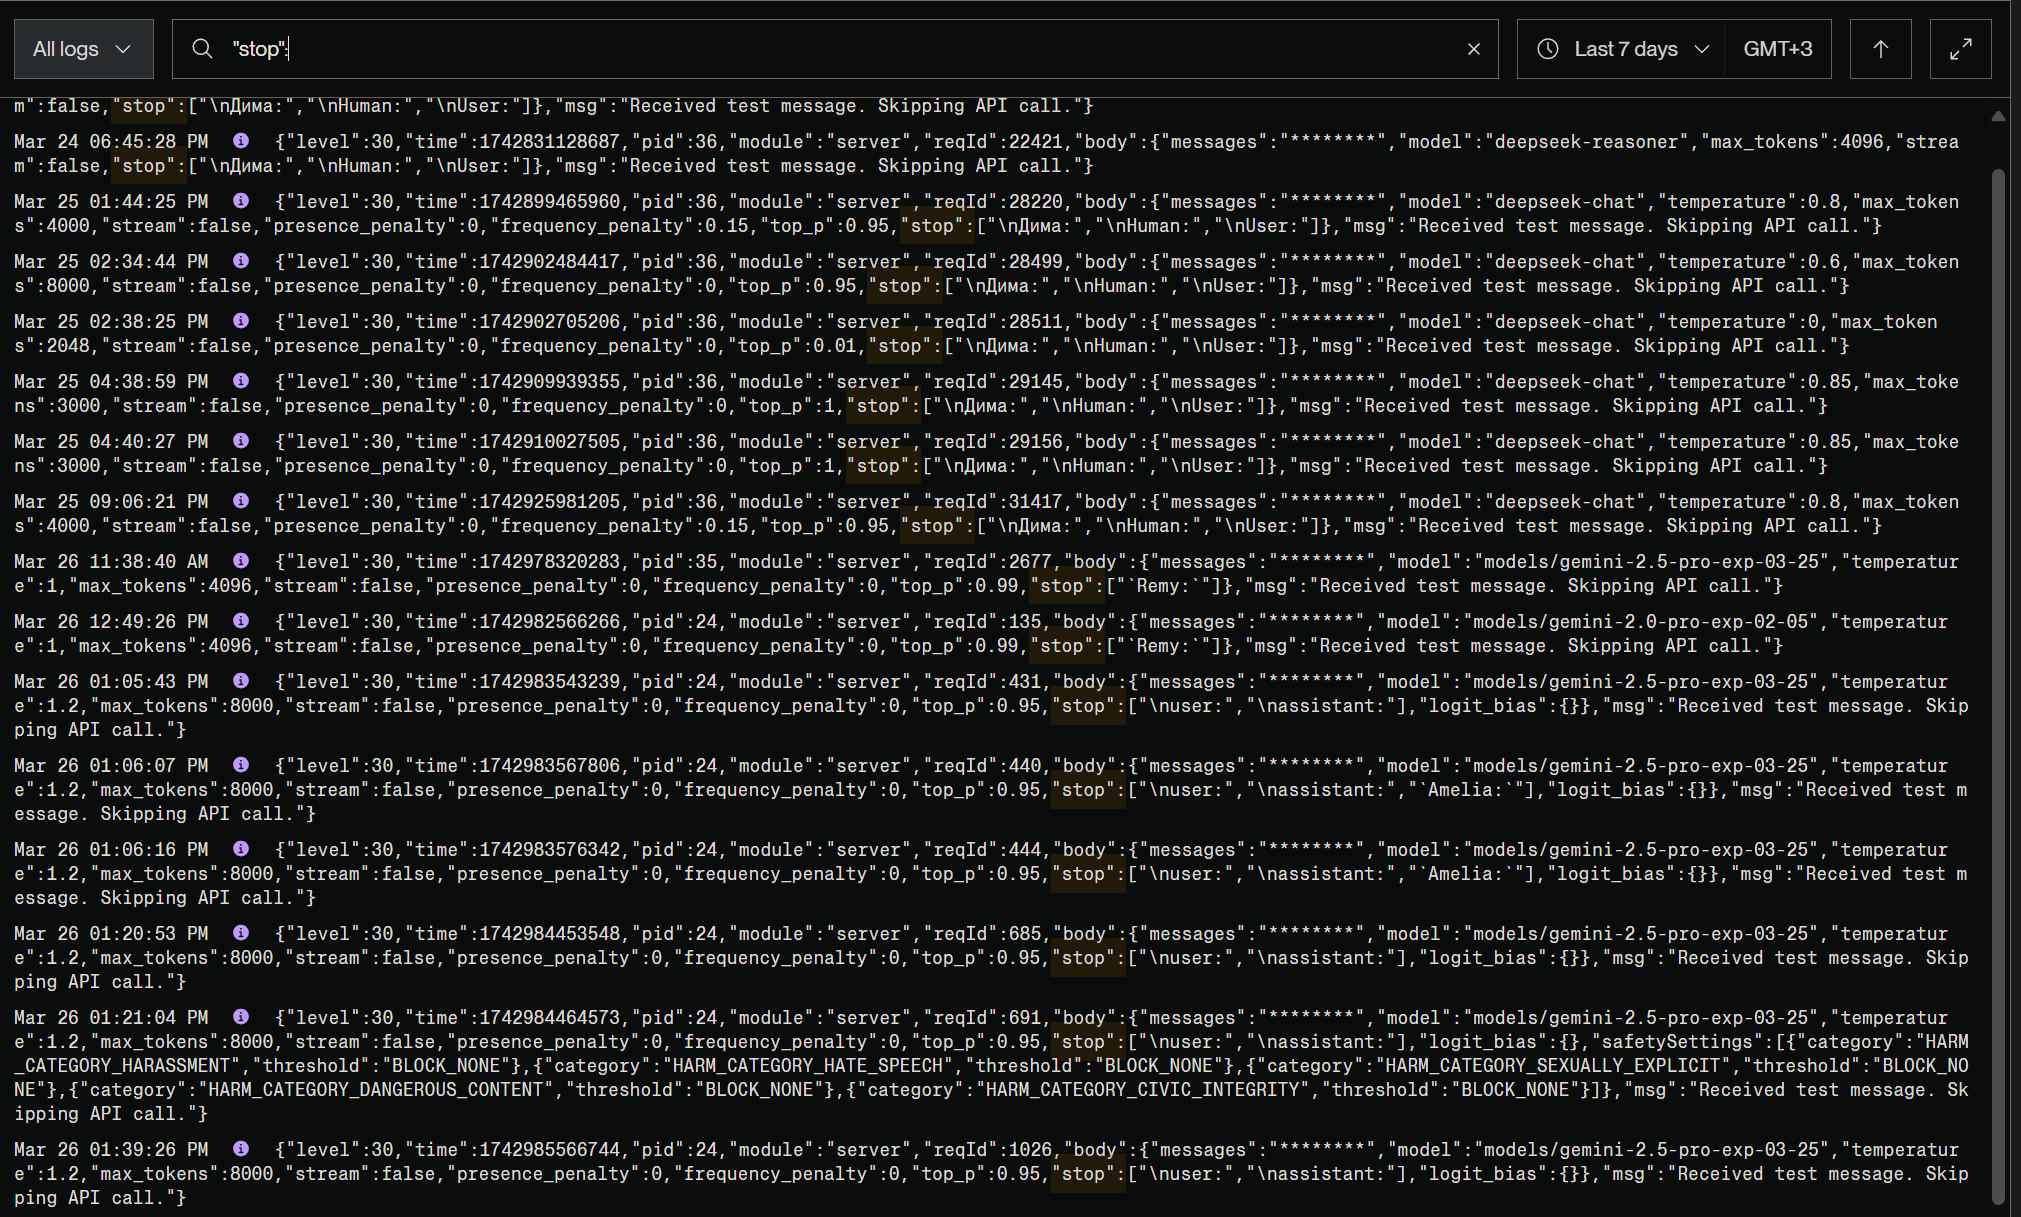Image resolution: width=2021 pixels, height=1217 pixels.
Task: Click into the "stop" search field
Action: (x=800, y=49)
